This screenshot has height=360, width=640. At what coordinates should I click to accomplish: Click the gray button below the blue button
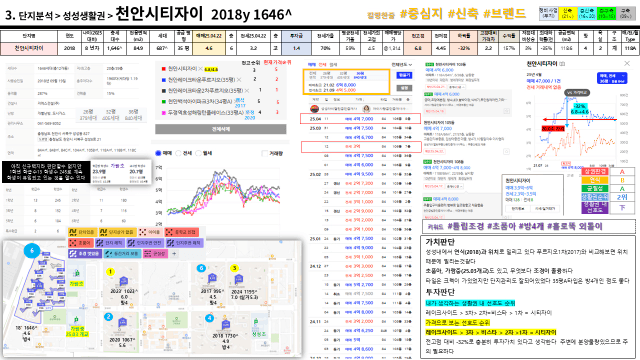[x=404, y=88]
